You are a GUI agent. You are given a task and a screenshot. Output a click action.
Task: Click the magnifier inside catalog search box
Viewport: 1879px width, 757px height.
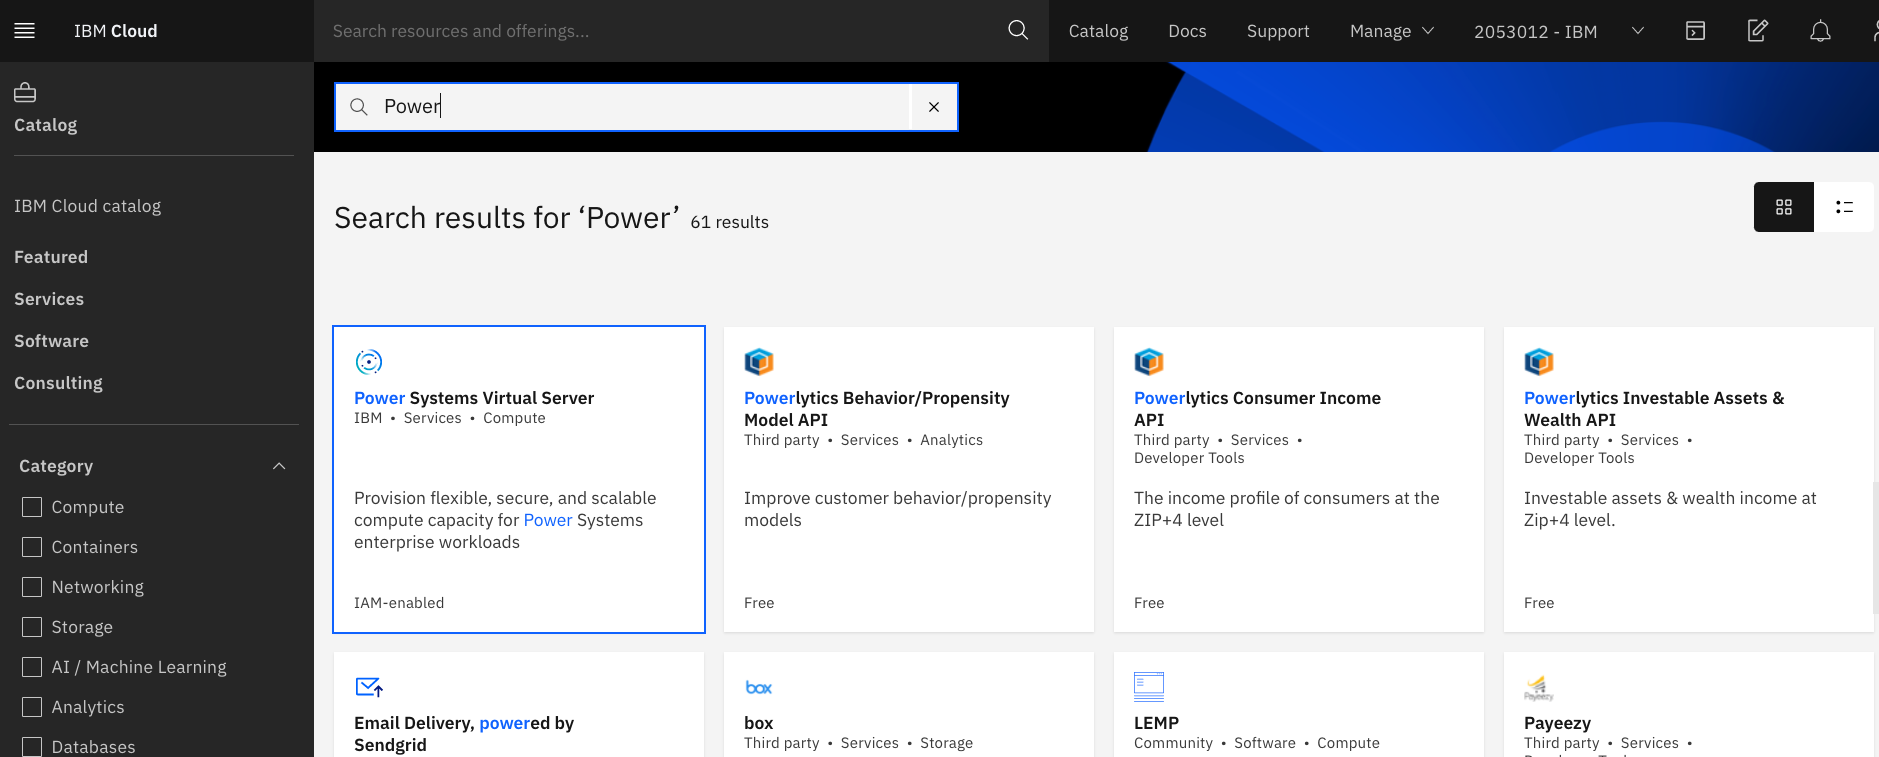pyautogui.click(x=359, y=107)
